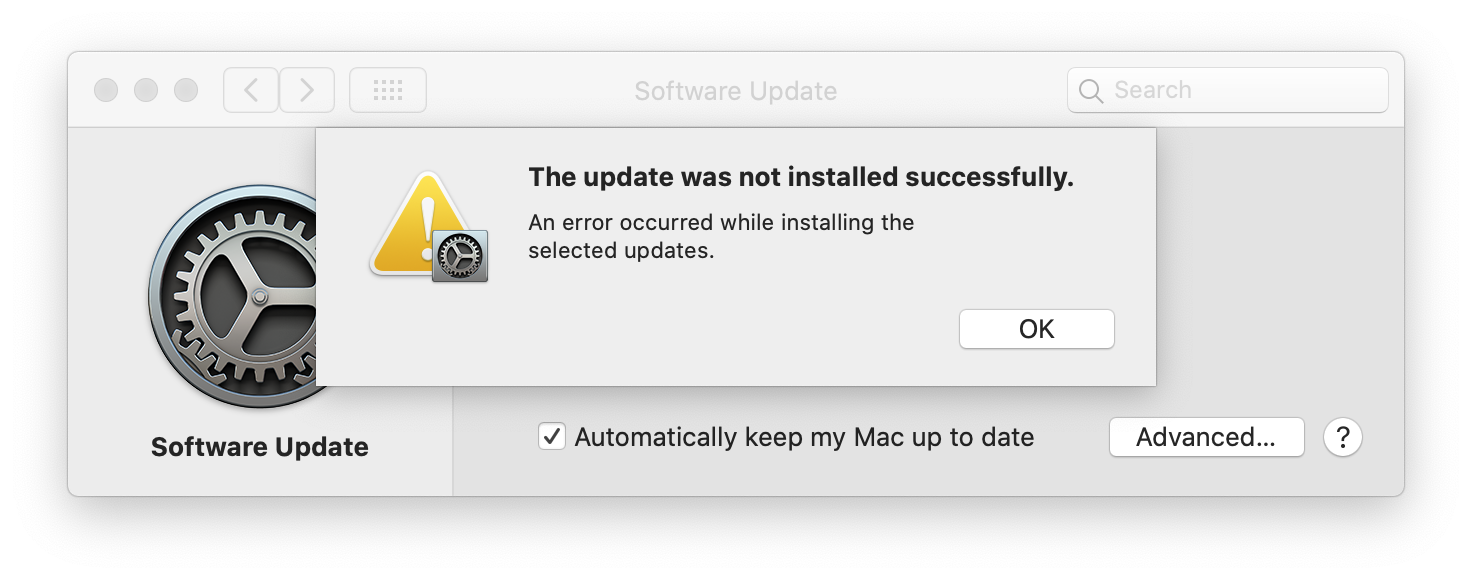Click the "update was not installed successfully" heading
The width and height of the screenshot is (1472, 580).
(800, 178)
